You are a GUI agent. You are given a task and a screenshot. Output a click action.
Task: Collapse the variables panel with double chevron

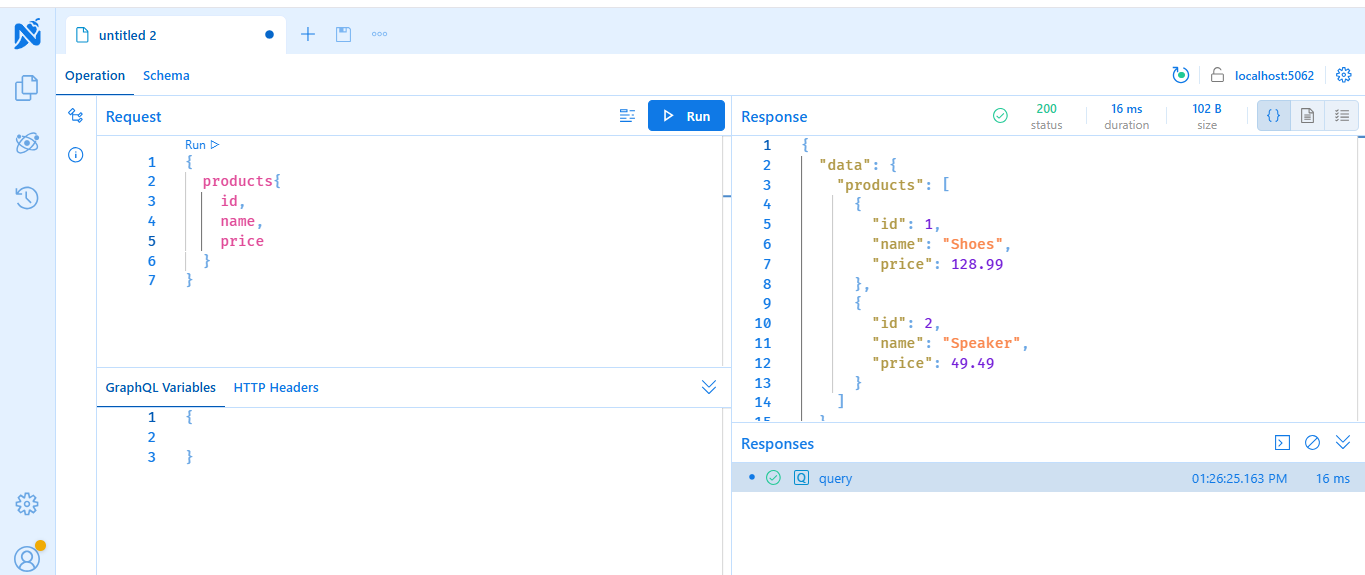coord(709,387)
